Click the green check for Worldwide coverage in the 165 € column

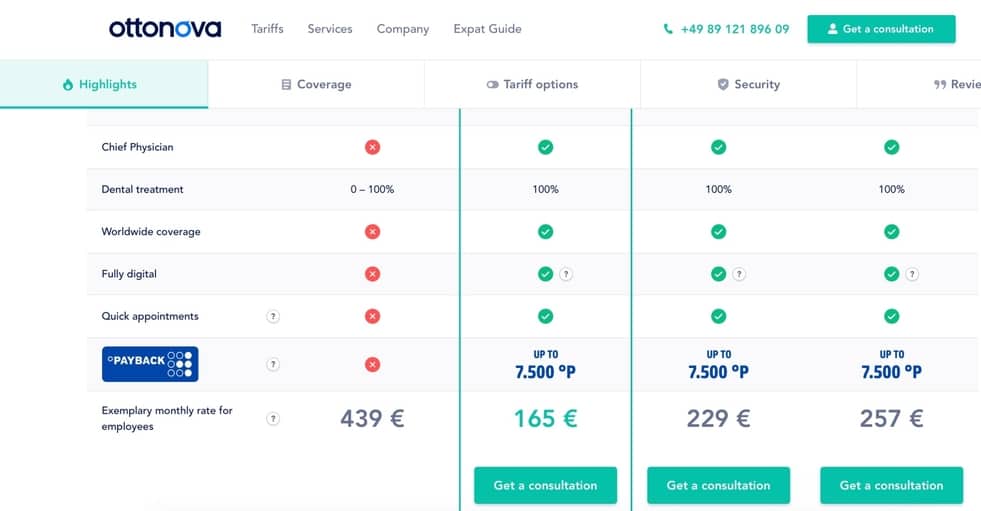click(x=545, y=231)
